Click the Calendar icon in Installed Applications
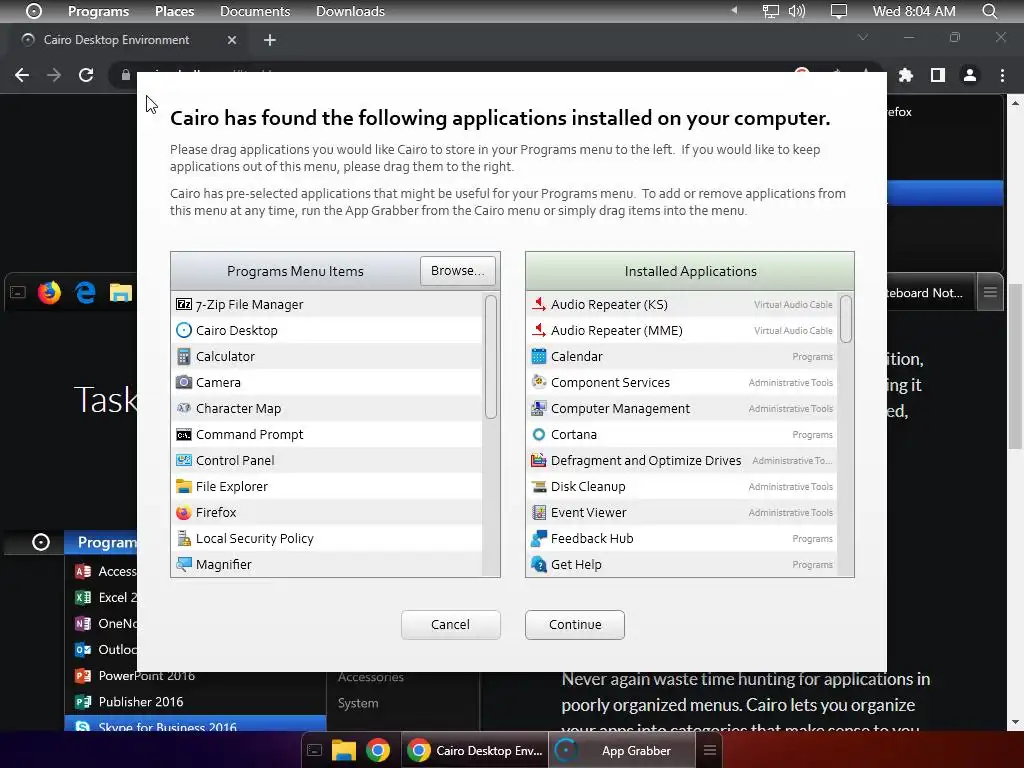1024x768 pixels. tap(539, 357)
